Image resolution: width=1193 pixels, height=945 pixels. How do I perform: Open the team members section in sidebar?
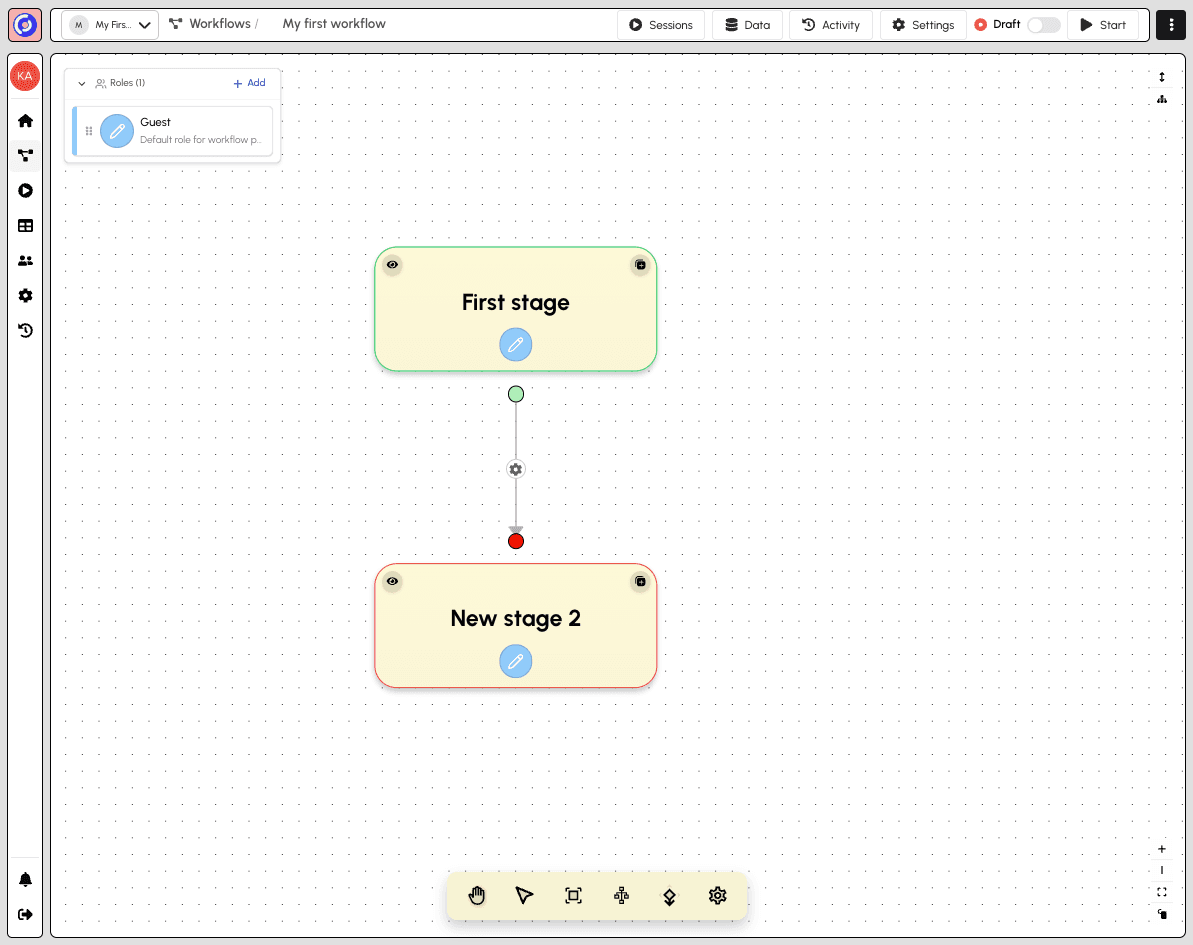[24, 260]
